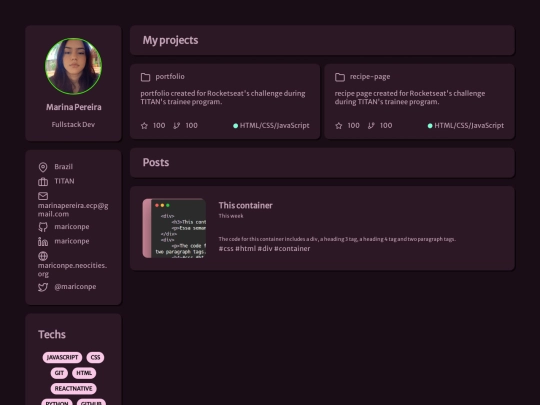Viewport: 540px width, 405px height.
Task: Click the GitHub cat icon
Action: [43, 227]
